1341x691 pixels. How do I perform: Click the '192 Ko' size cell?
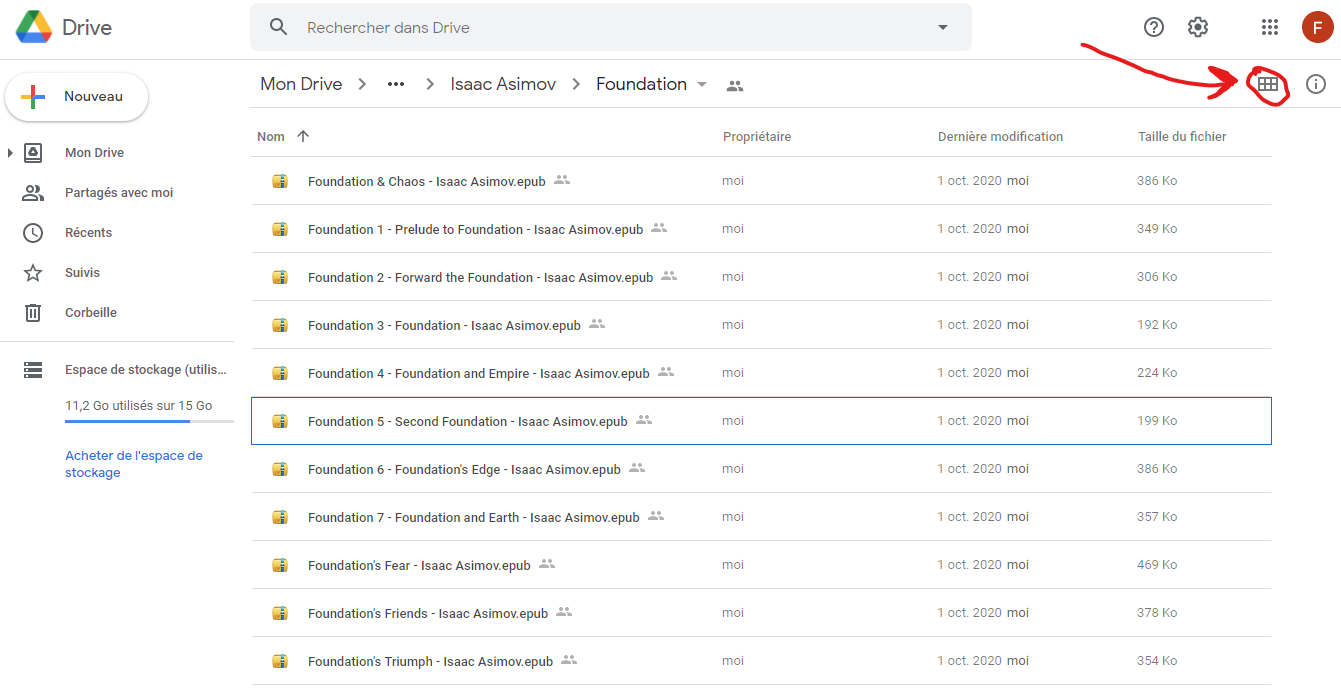tap(1157, 325)
